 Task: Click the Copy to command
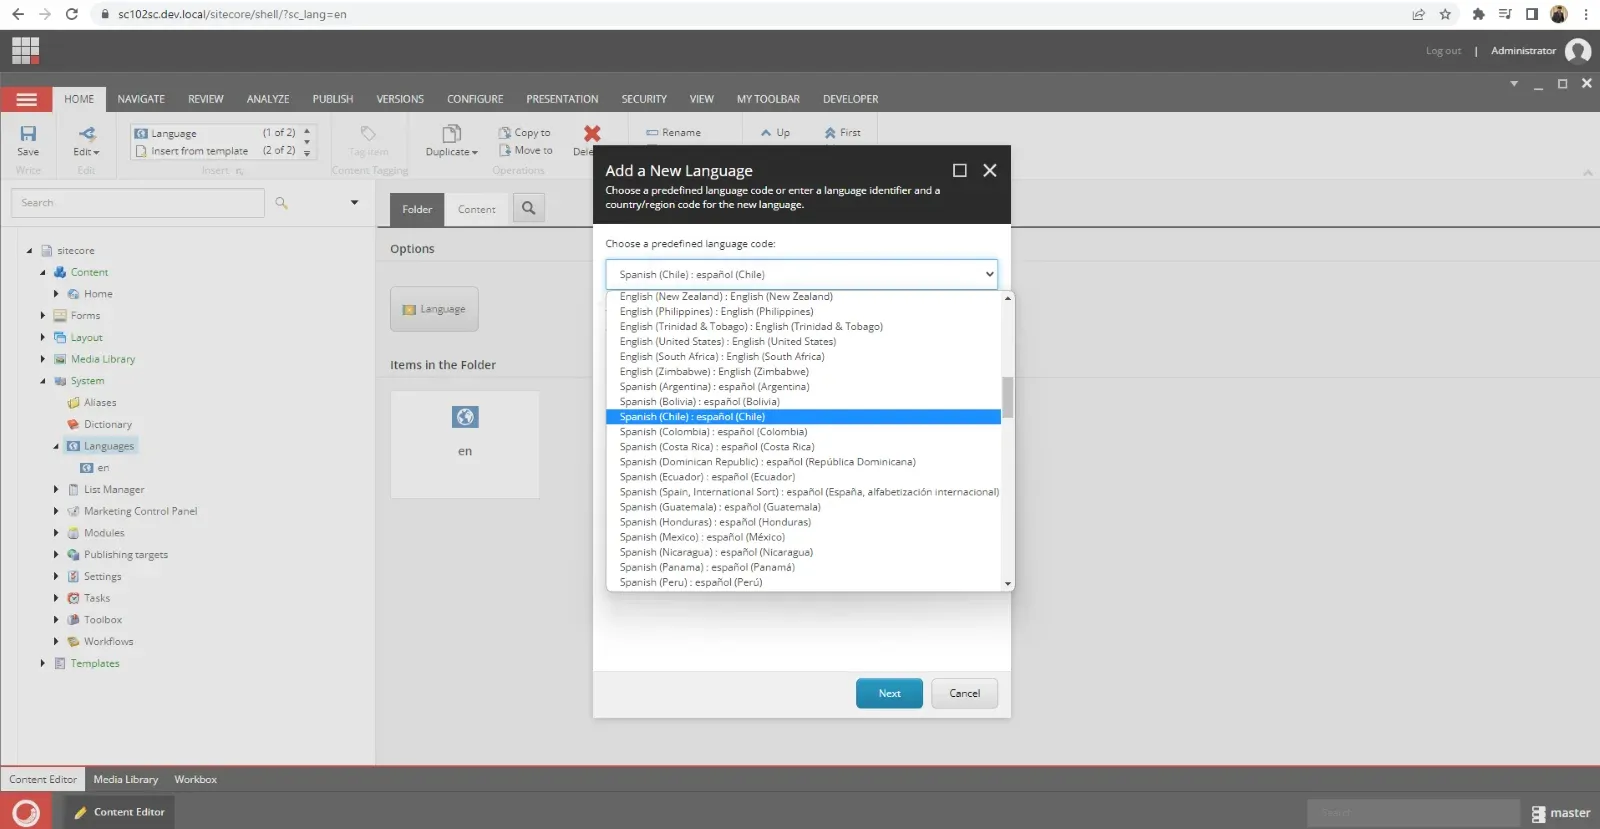tap(525, 132)
